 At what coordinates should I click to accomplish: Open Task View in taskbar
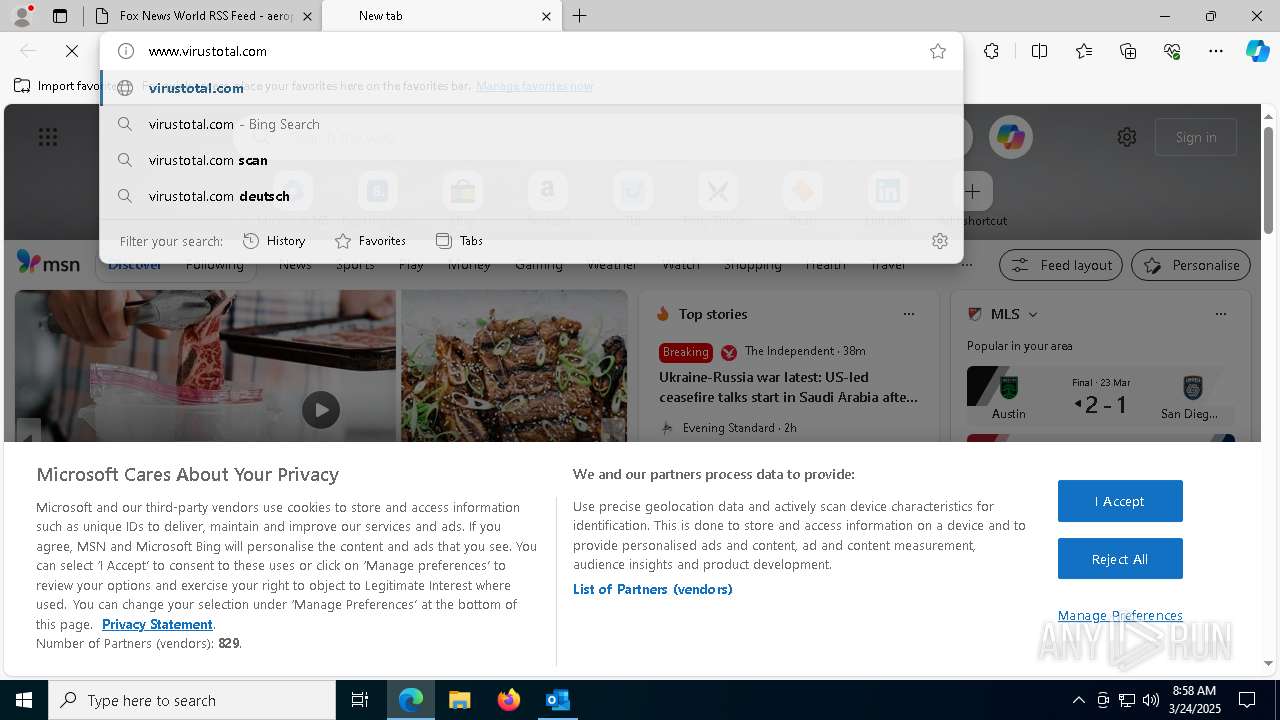point(360,700)
